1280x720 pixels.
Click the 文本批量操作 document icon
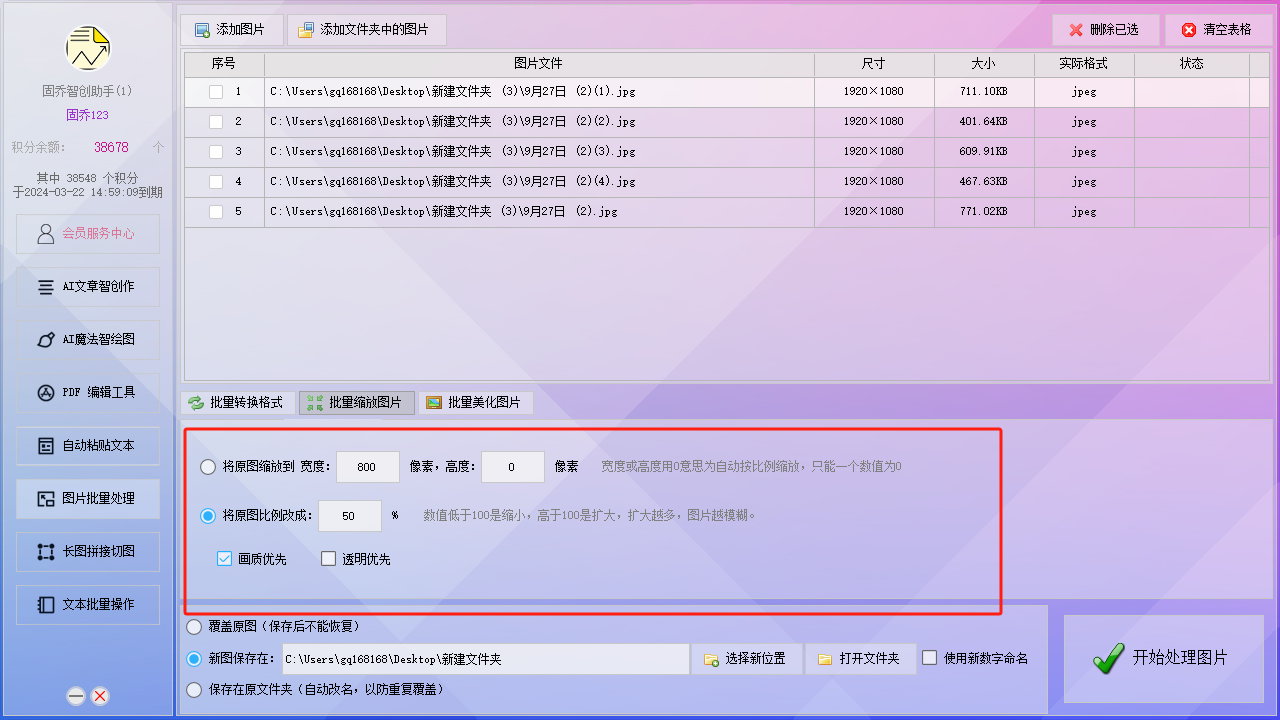pyautogui.click(x=46, y=605)
